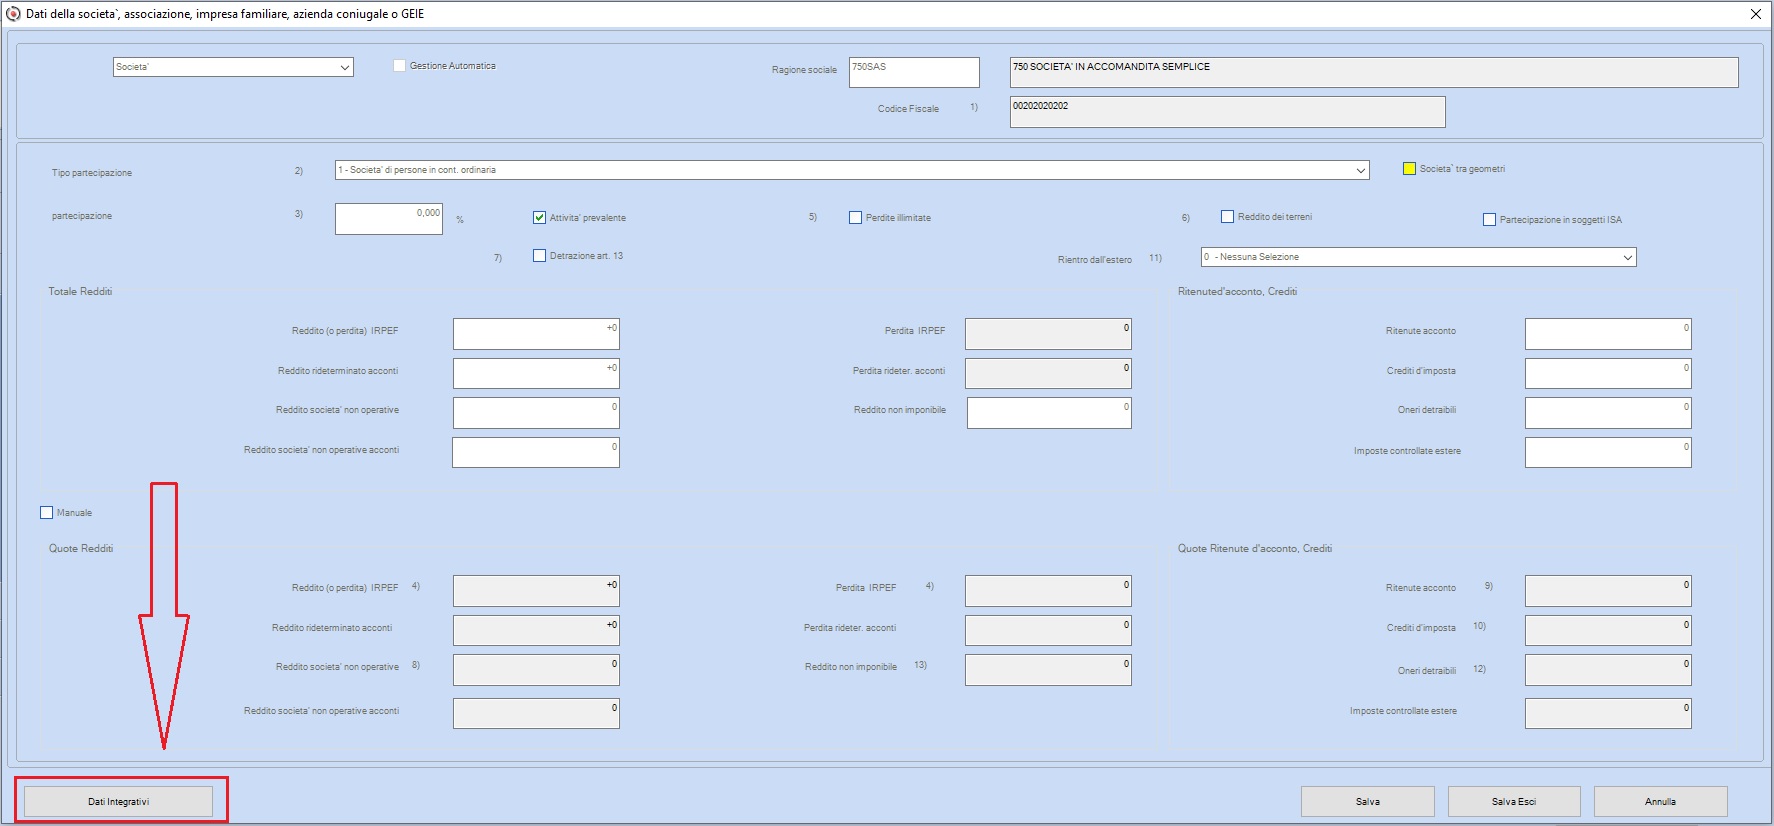This screenshot has width=1774, height=826.
Task: Click the Salva Esci button
Action: (1514, 802)
